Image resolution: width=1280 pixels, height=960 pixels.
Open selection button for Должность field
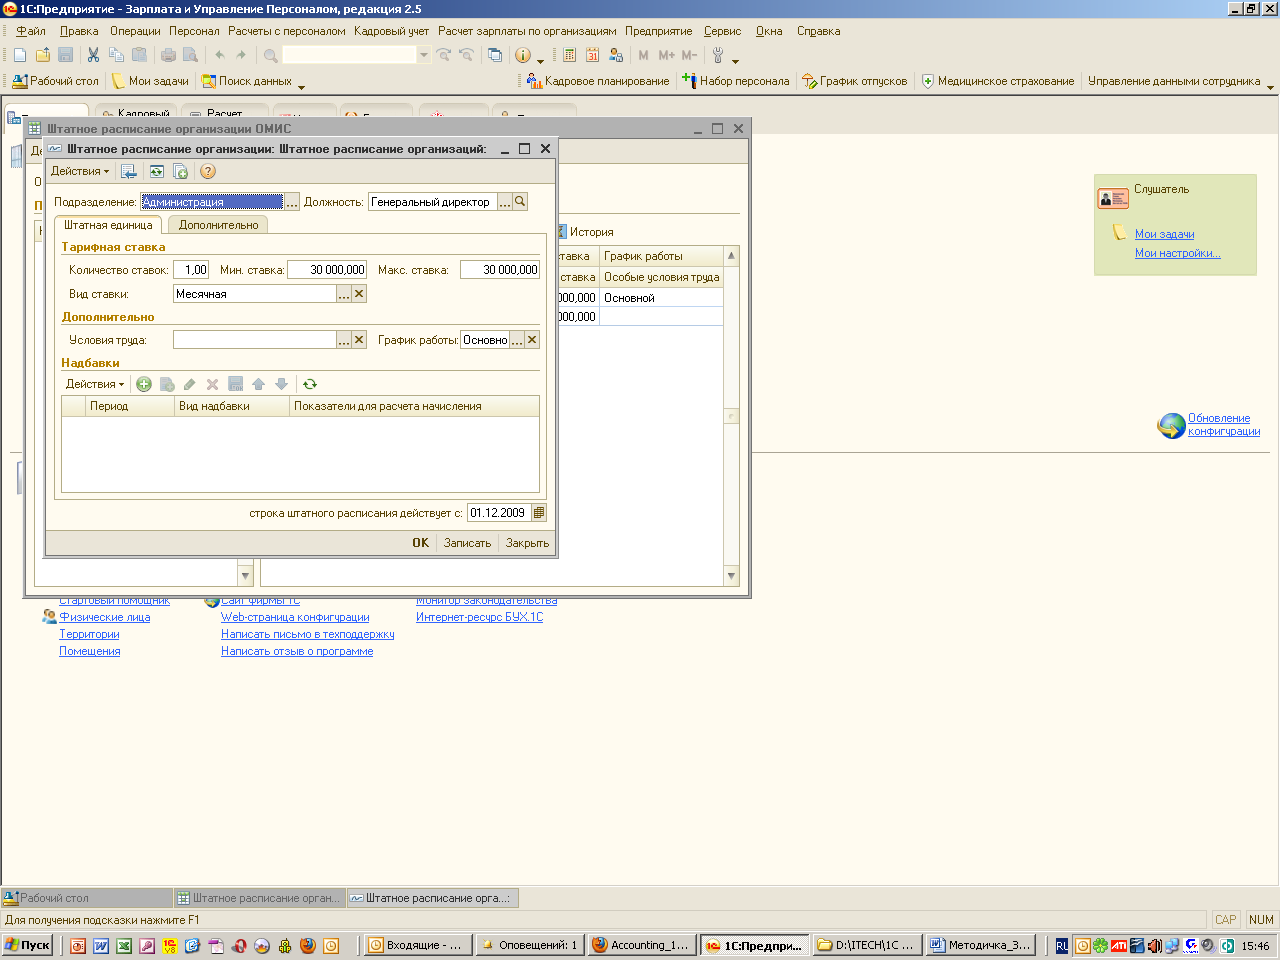[505, 202]
